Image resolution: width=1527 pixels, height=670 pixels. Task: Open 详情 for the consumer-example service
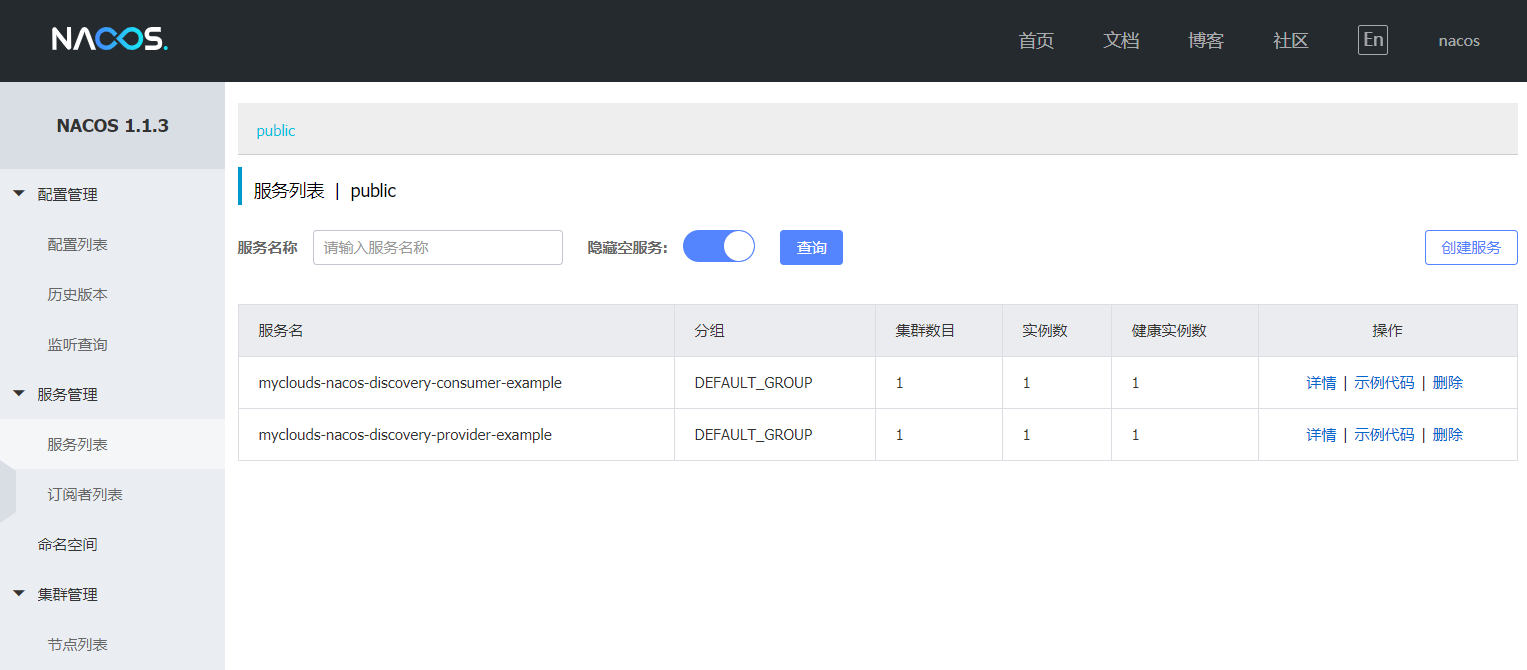[x=1321, y=383]
